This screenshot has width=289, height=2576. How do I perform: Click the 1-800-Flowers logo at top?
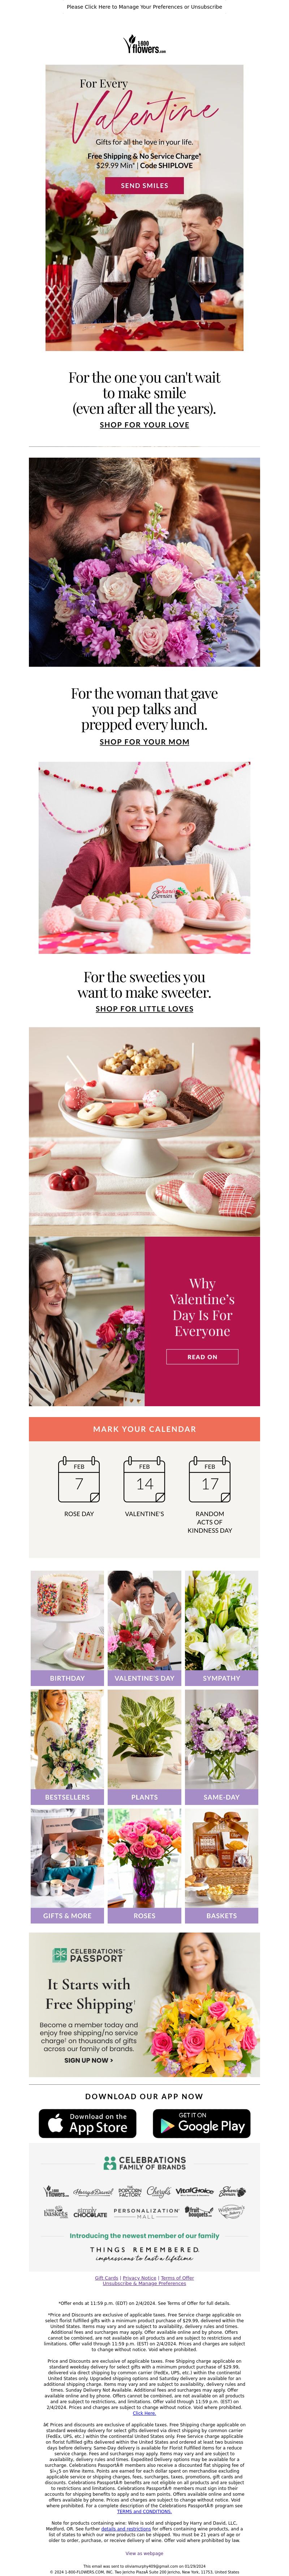click(x=144, y=44)
